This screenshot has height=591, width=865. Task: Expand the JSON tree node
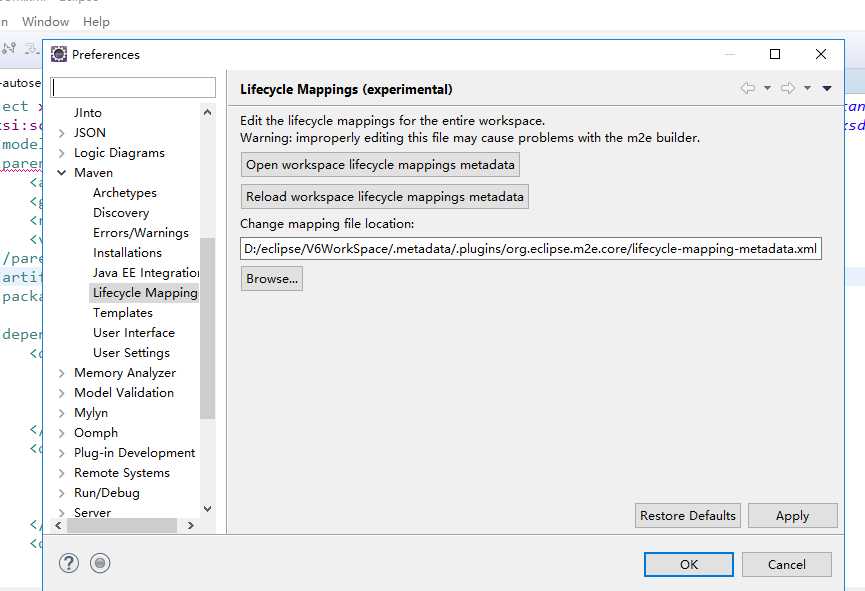pos(61,133)
